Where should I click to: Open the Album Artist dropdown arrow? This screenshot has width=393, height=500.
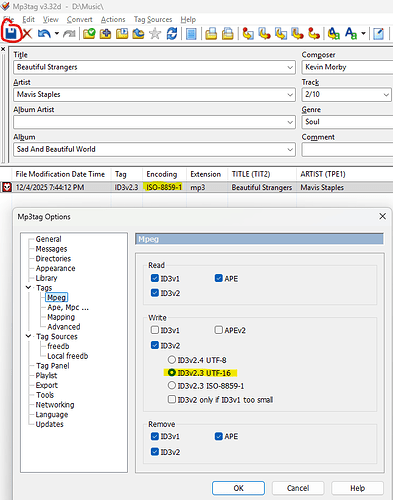(290, 122)
